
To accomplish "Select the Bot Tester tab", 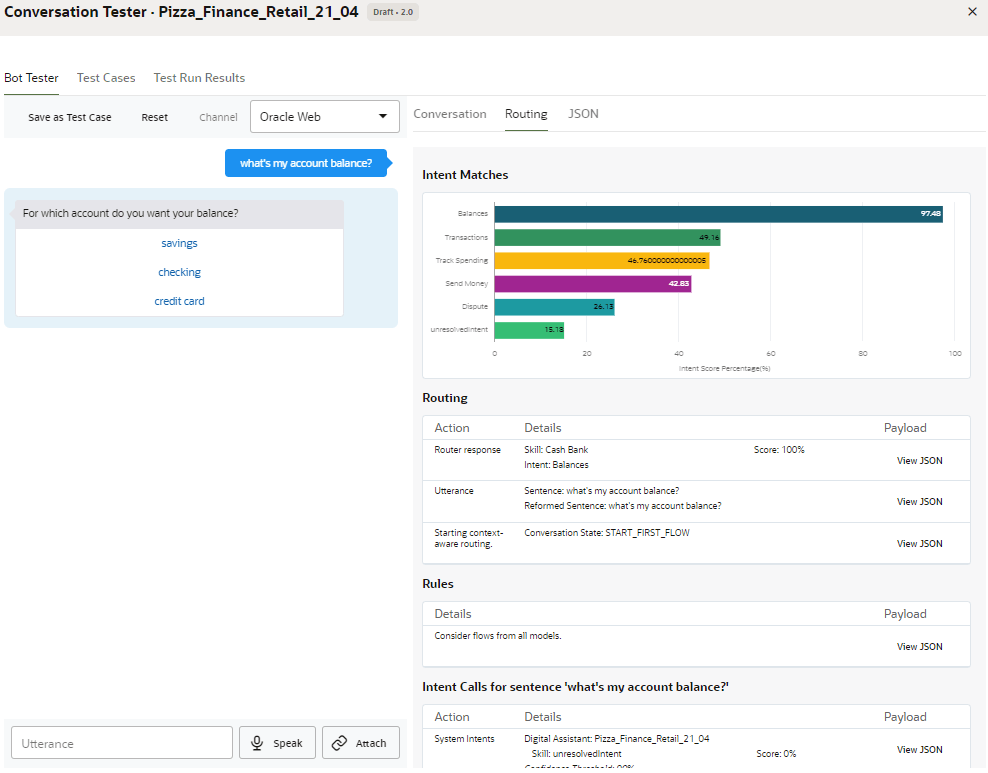I will [x=31, y=78].
